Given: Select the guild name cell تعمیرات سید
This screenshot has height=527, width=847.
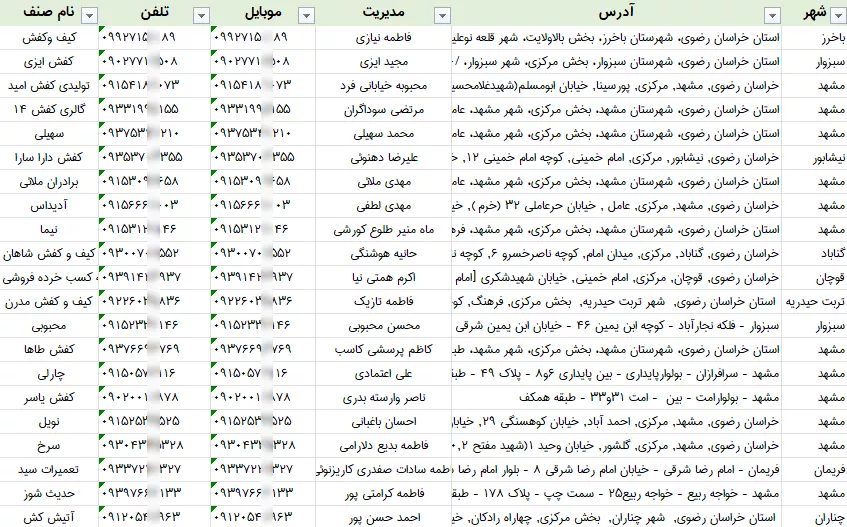Looking at the screenshot, I should click(x=49, y=469).
